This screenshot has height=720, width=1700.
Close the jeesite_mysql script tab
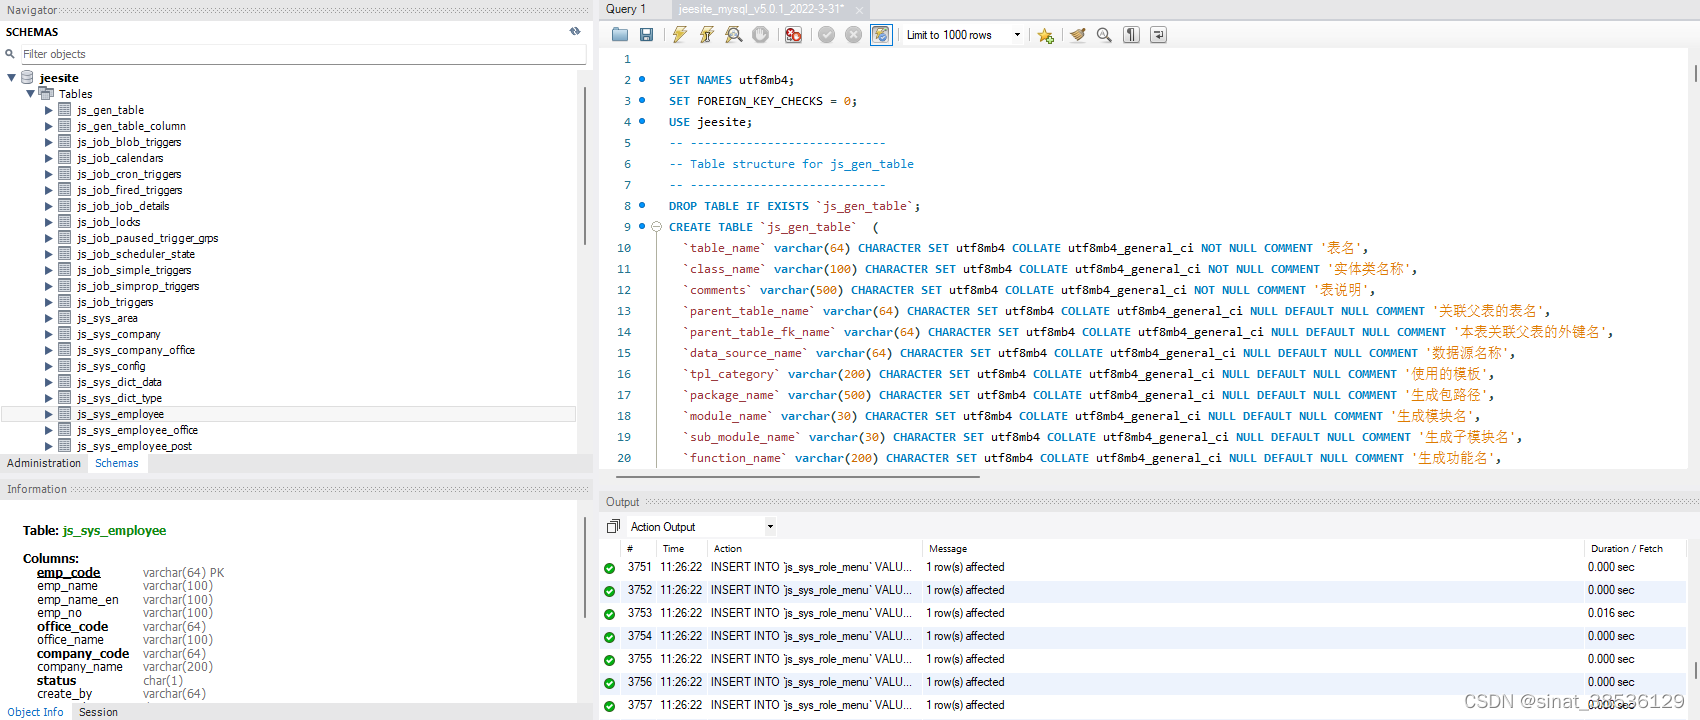[x=859, y=10]
